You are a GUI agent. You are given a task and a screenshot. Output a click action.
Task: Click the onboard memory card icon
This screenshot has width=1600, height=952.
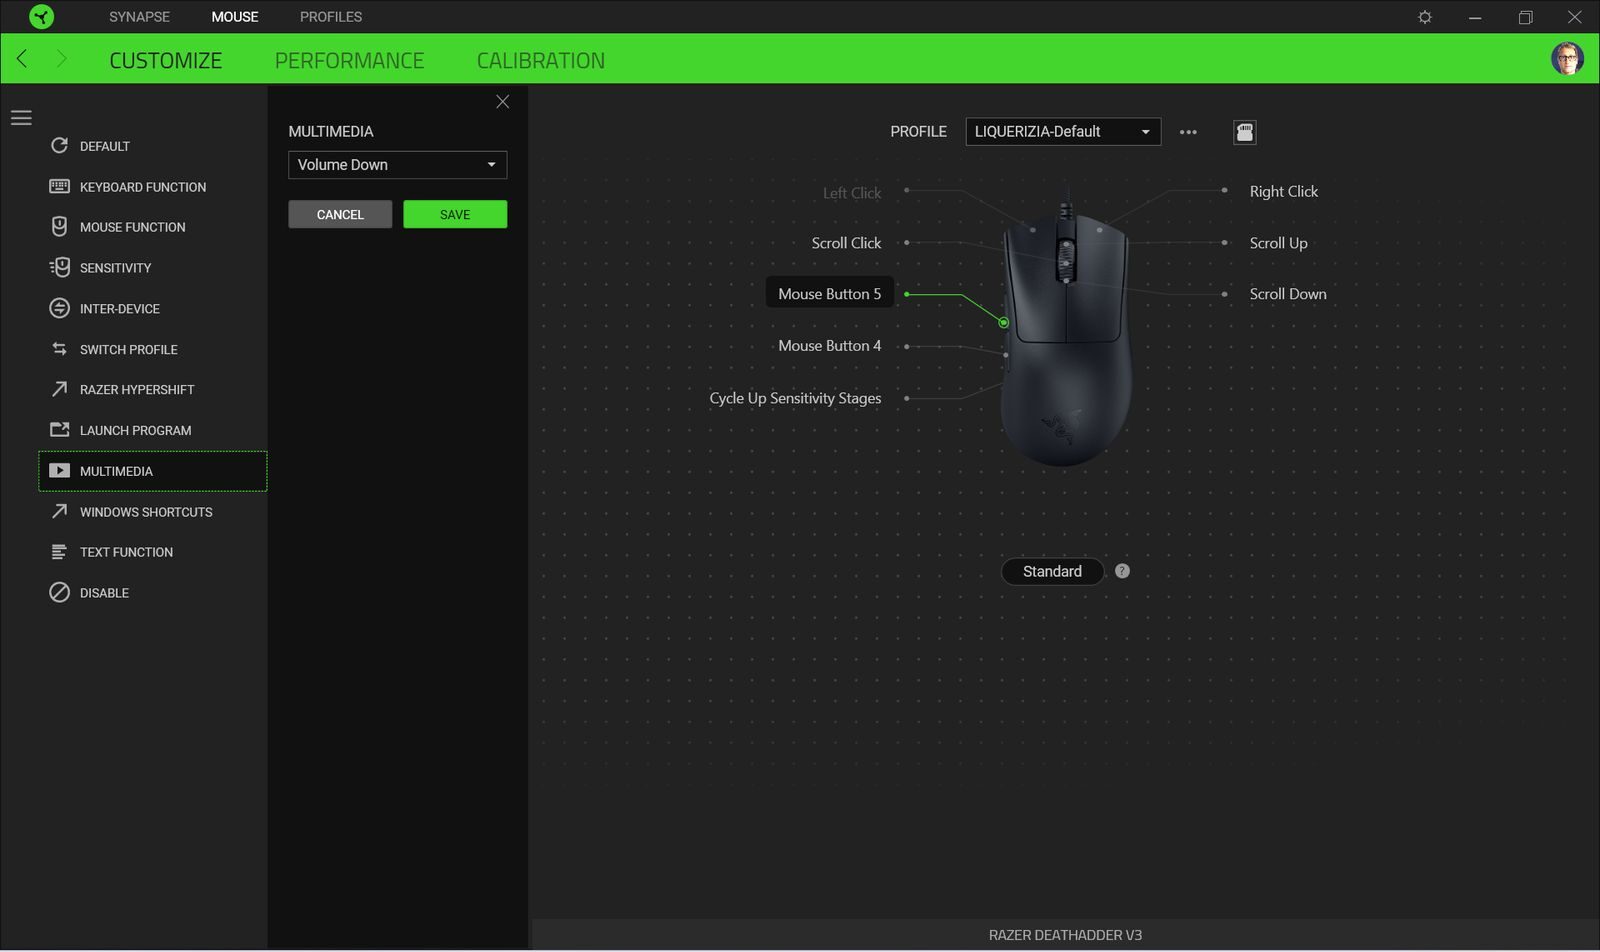(1244, 131)
